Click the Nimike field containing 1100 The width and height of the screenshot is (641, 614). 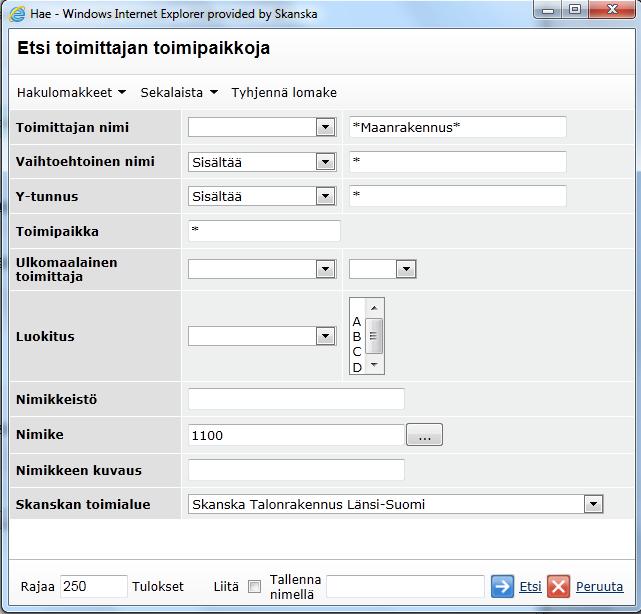[296, 435]
